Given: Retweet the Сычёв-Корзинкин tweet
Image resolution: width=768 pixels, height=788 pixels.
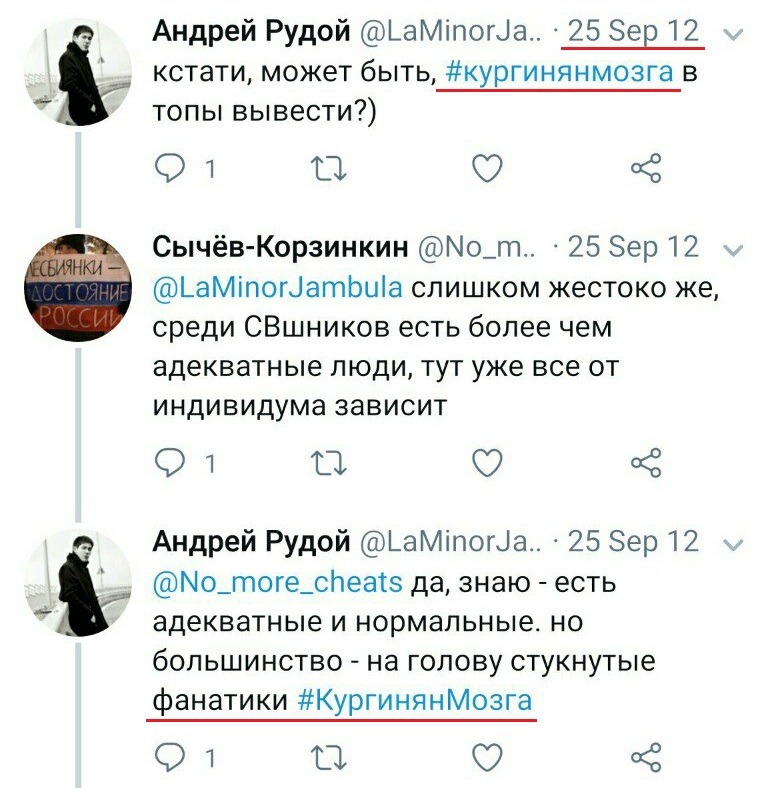Looking at the screenshot, I should pos(328,463).
